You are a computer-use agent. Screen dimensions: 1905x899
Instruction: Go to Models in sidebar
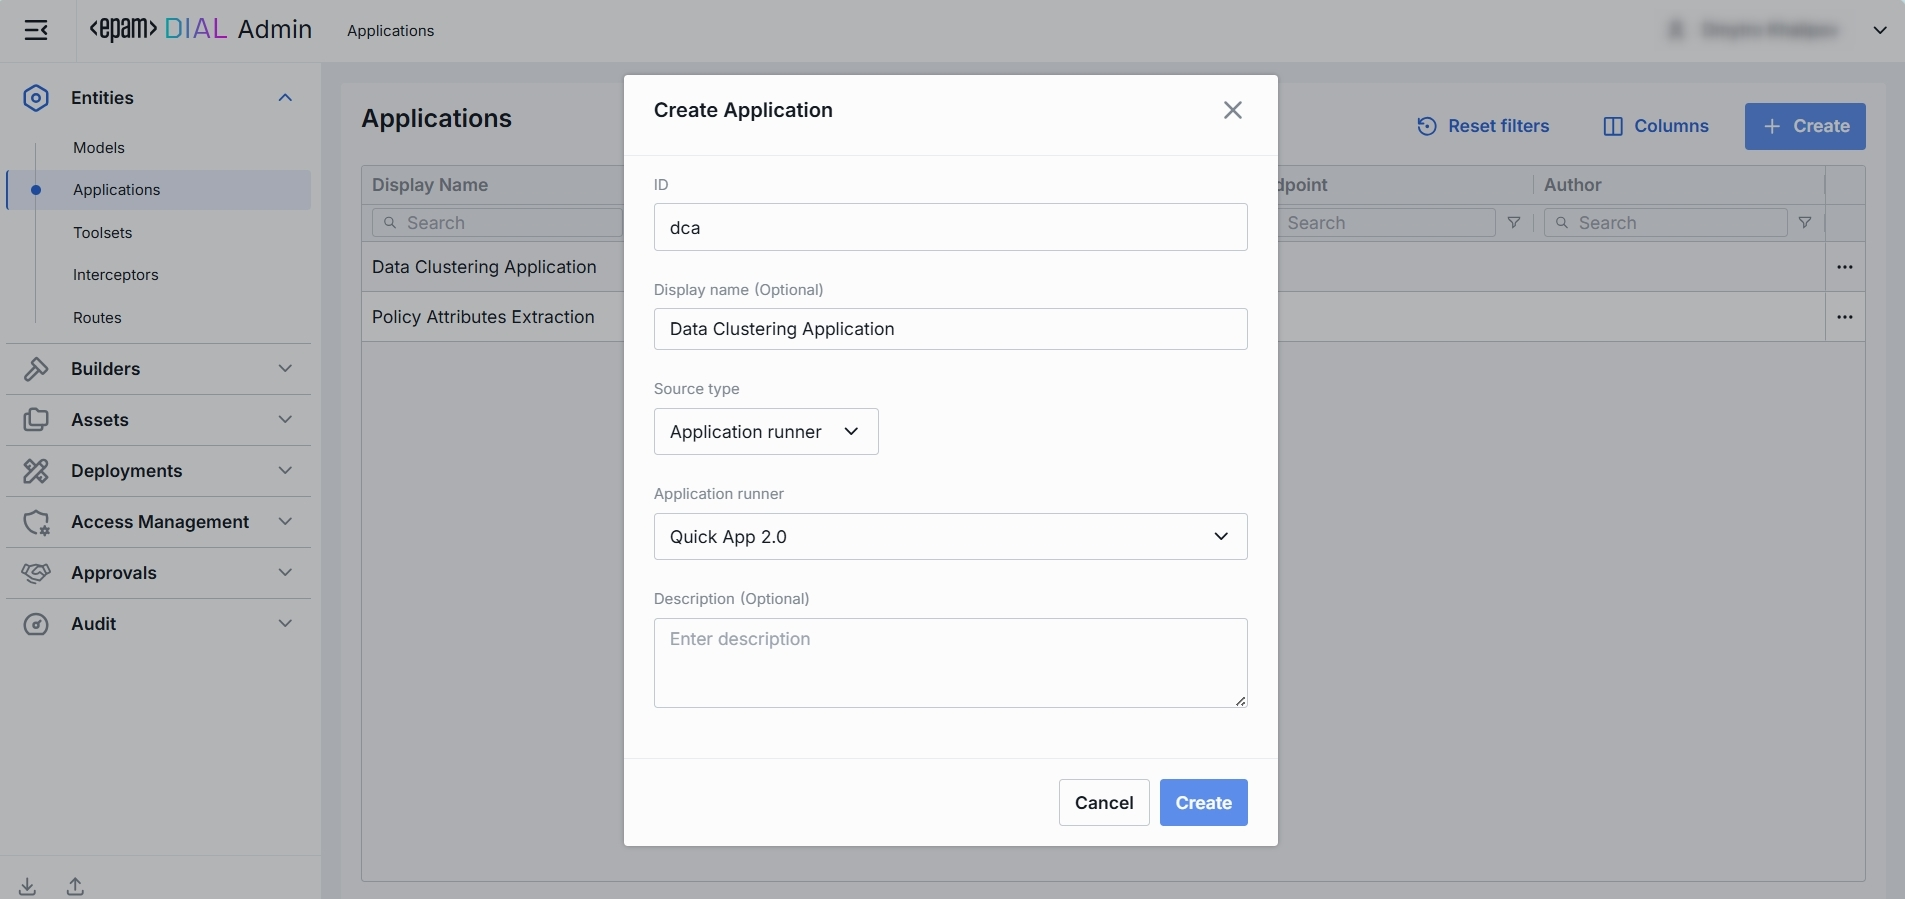point(99,148)
